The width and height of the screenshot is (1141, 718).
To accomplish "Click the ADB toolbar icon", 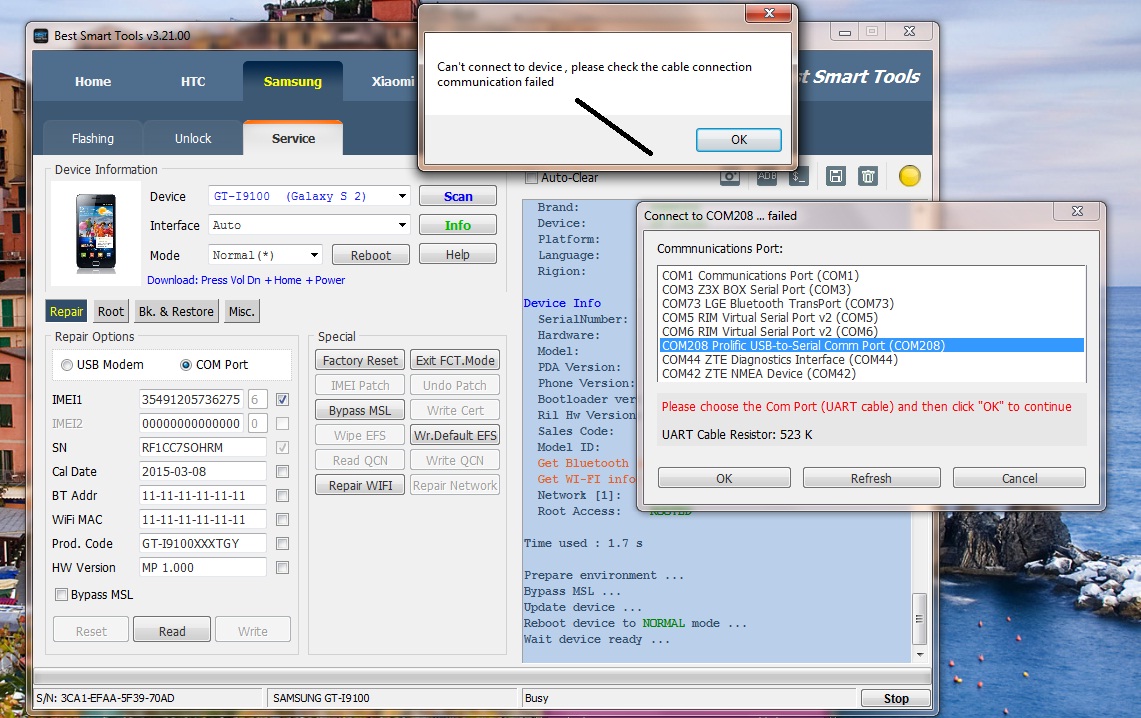I will (x=766, y=177).
